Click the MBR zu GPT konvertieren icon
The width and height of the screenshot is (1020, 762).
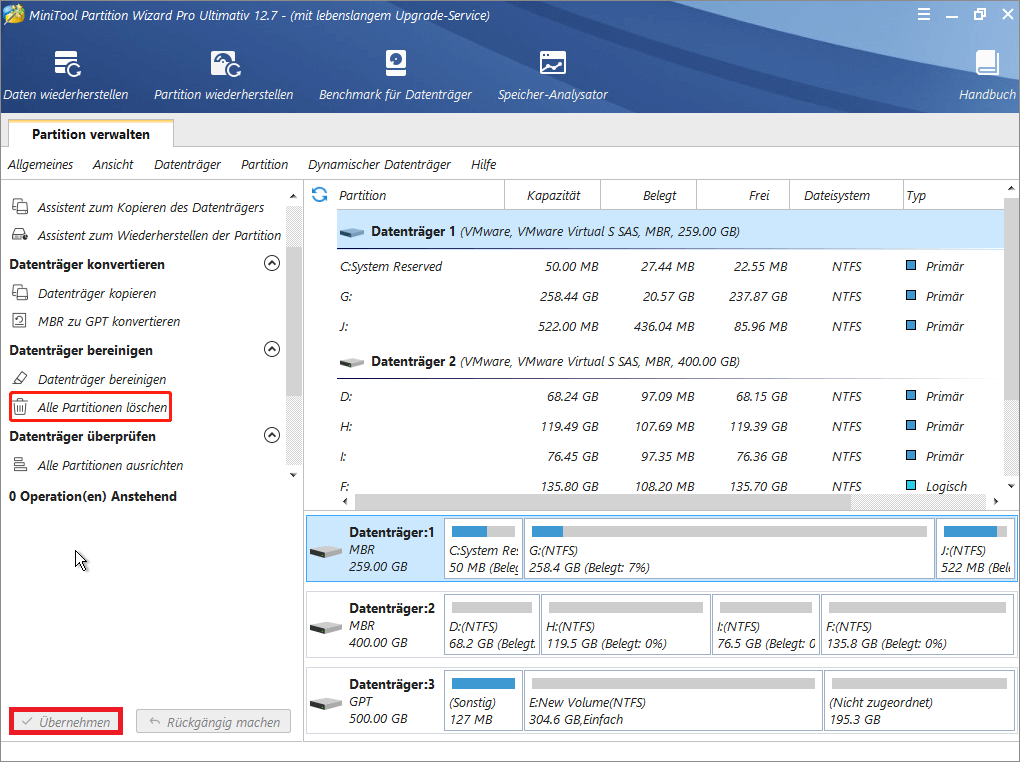click(x=20, y=321)
